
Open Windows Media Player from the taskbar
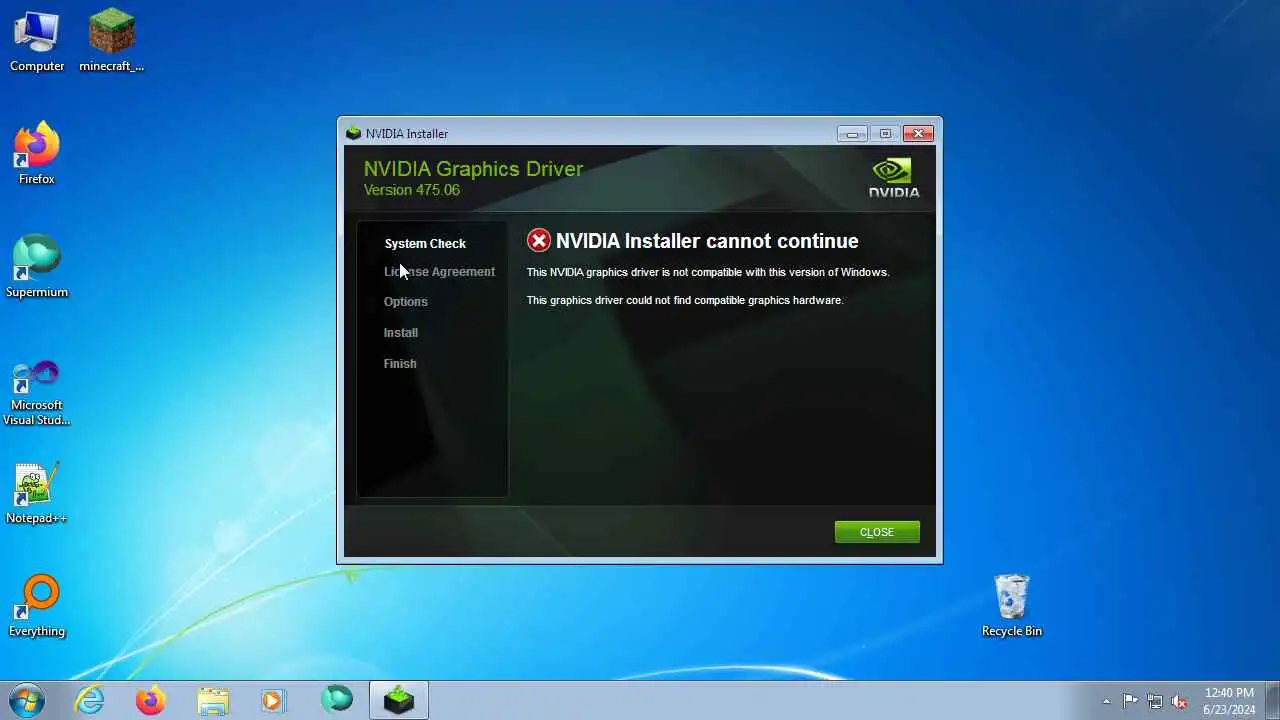coord(274,700)
